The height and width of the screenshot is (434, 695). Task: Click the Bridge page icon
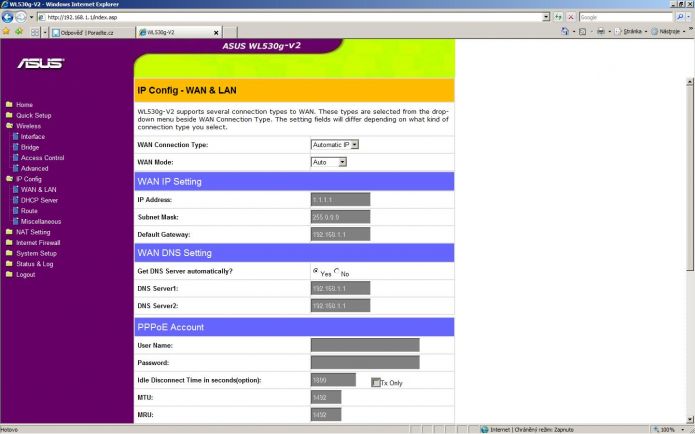click(16, 147)
